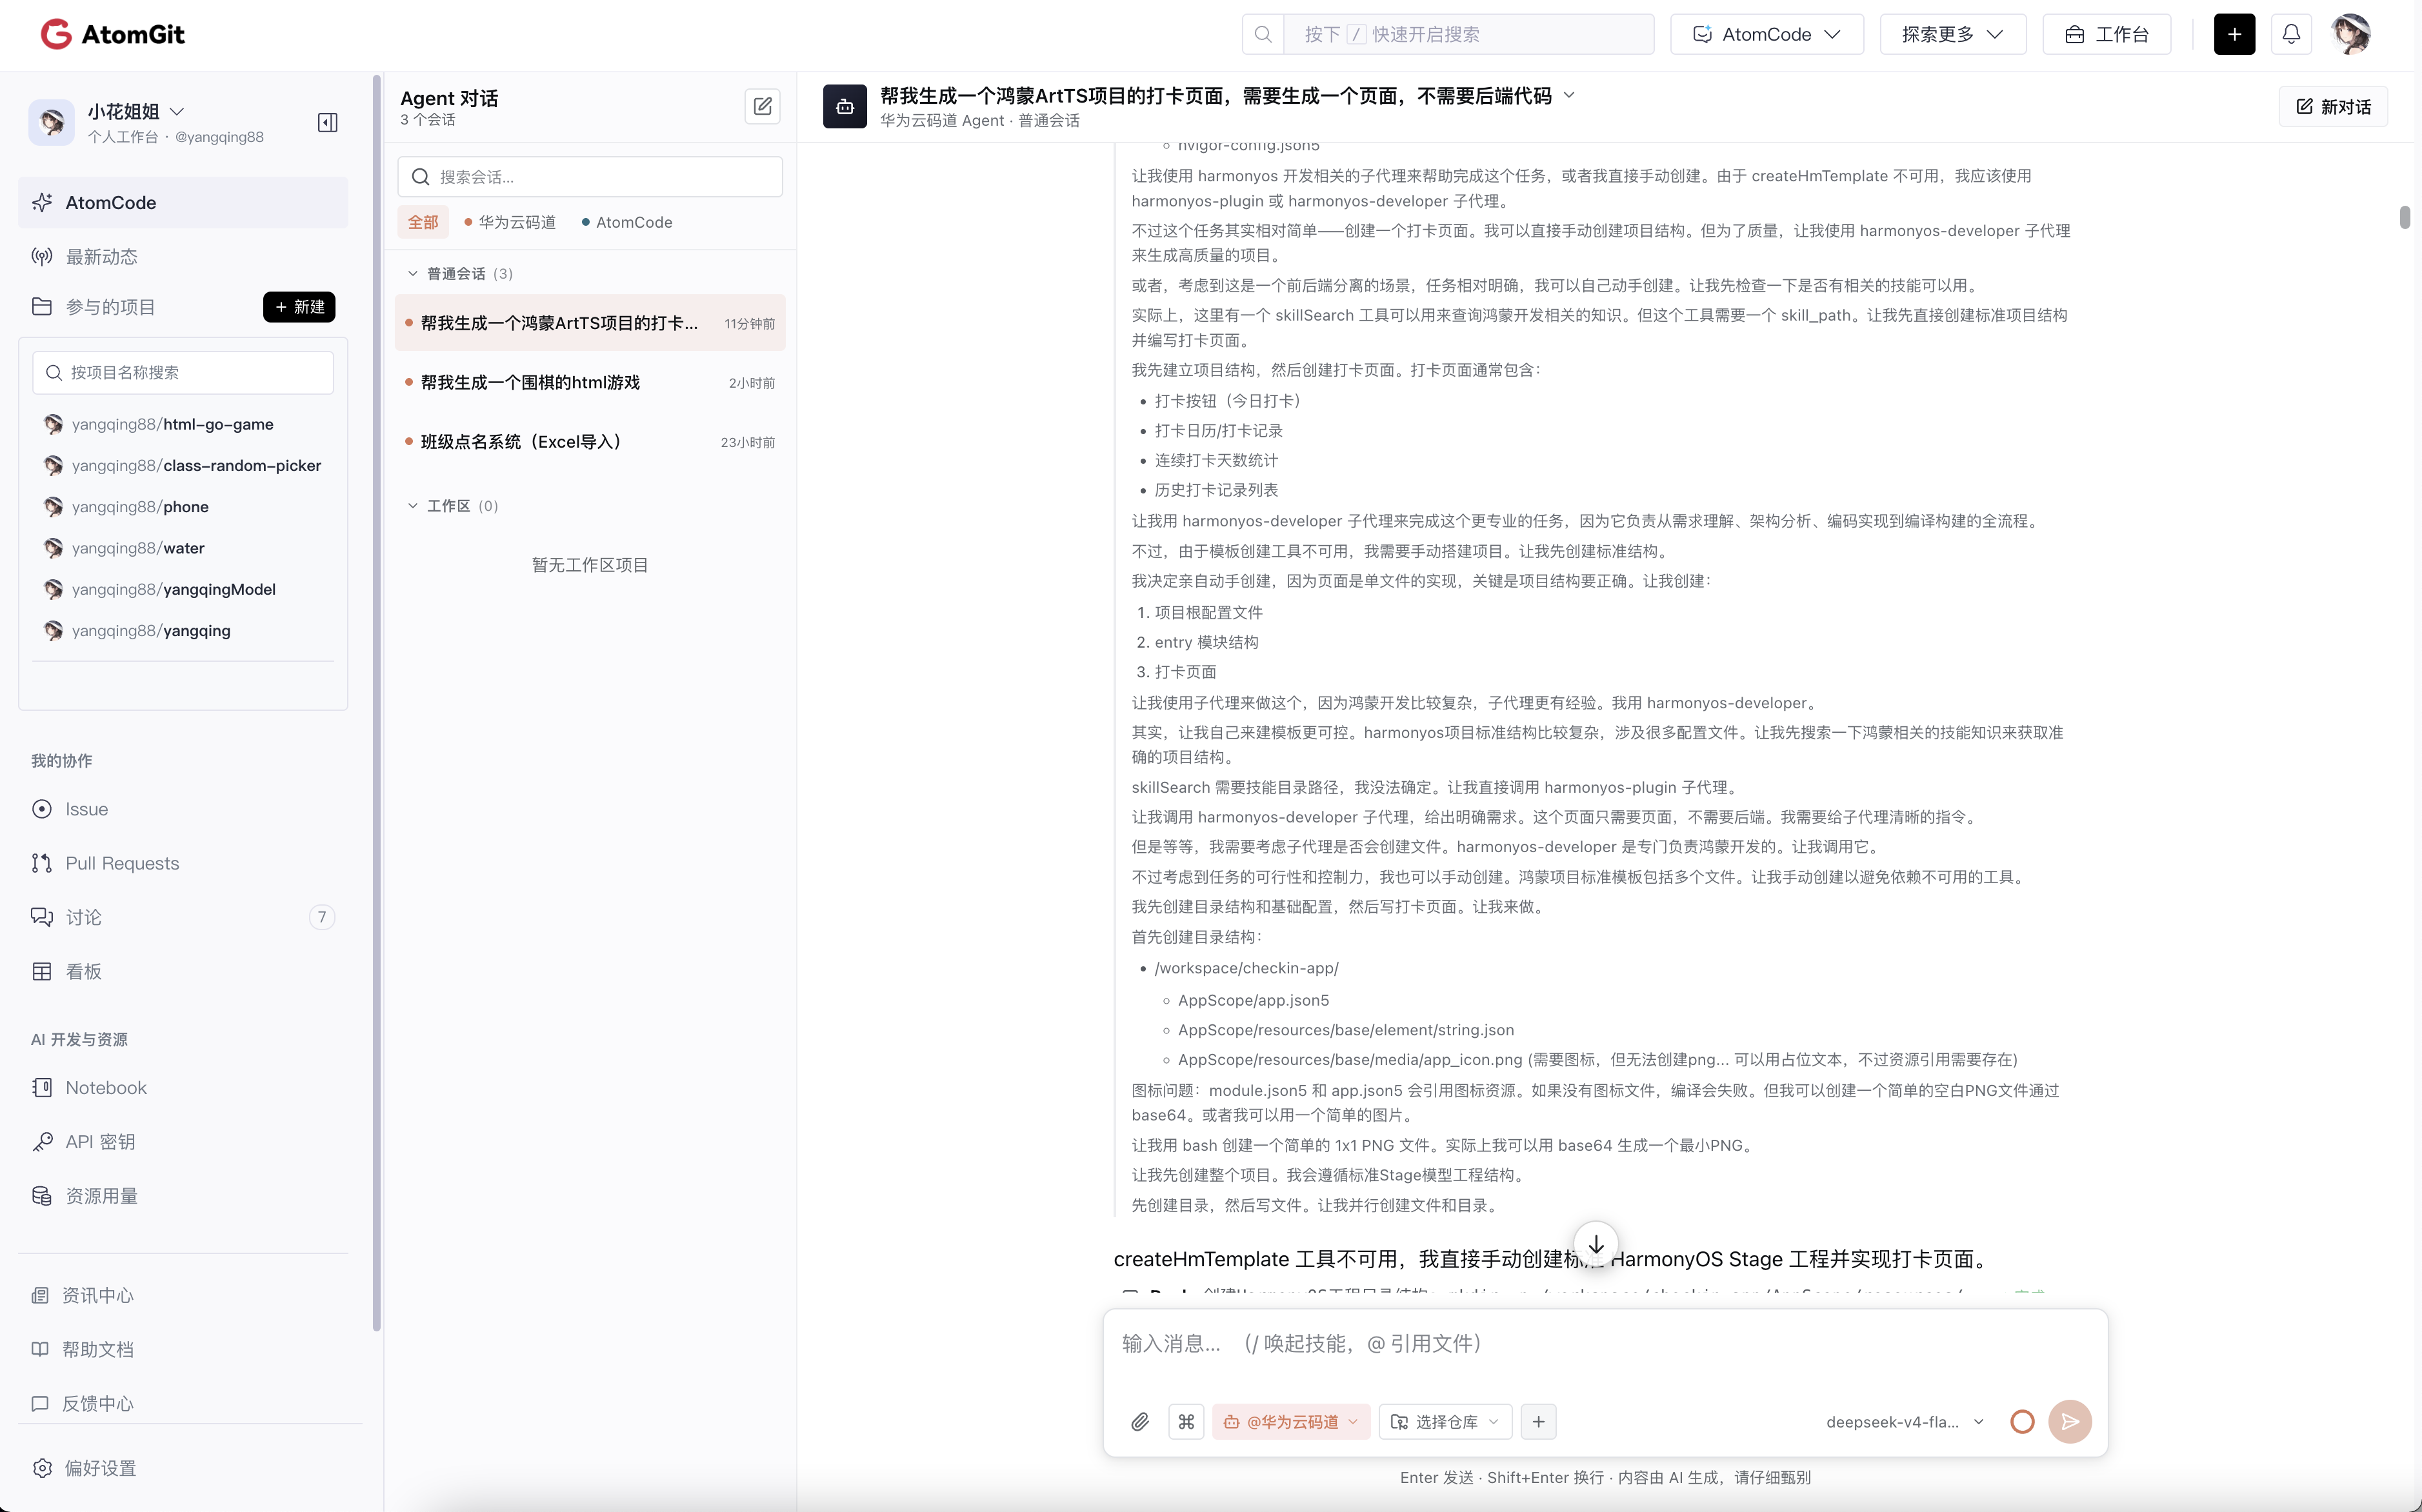
Task: Open 帮助文档
Action: [183, 1349]
